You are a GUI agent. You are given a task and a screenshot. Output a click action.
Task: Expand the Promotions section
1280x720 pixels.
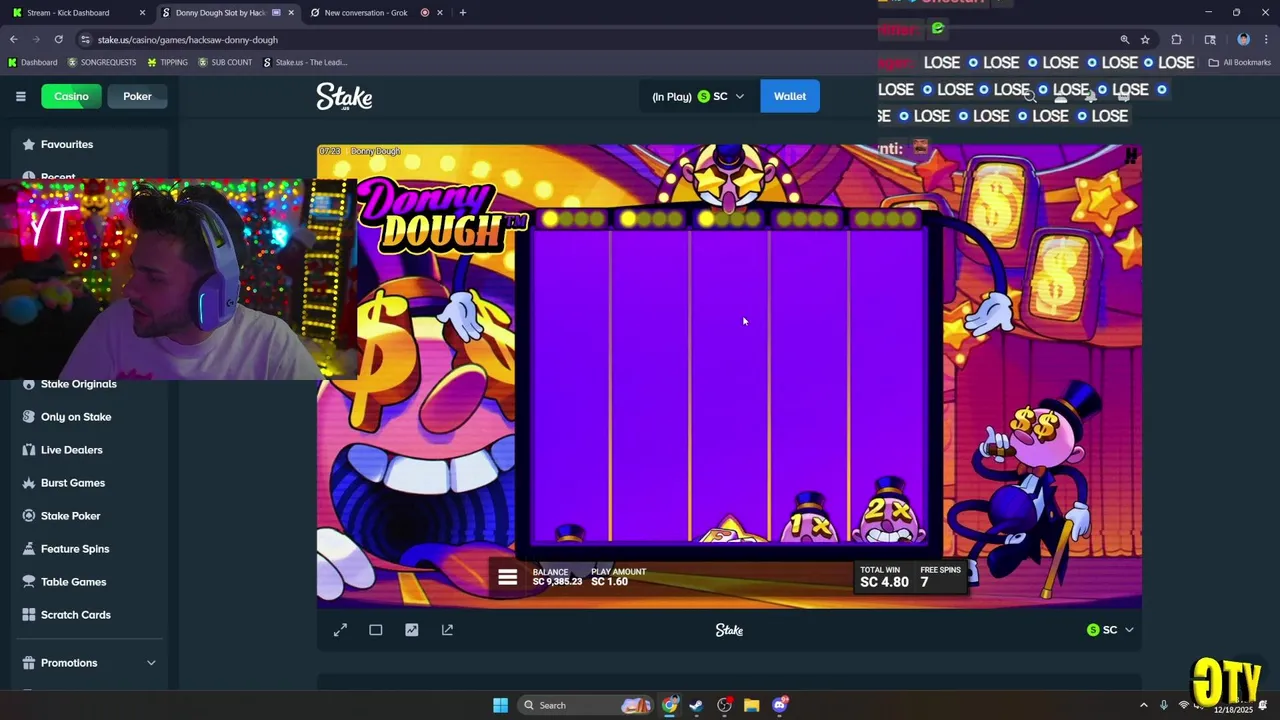[88, 663]
